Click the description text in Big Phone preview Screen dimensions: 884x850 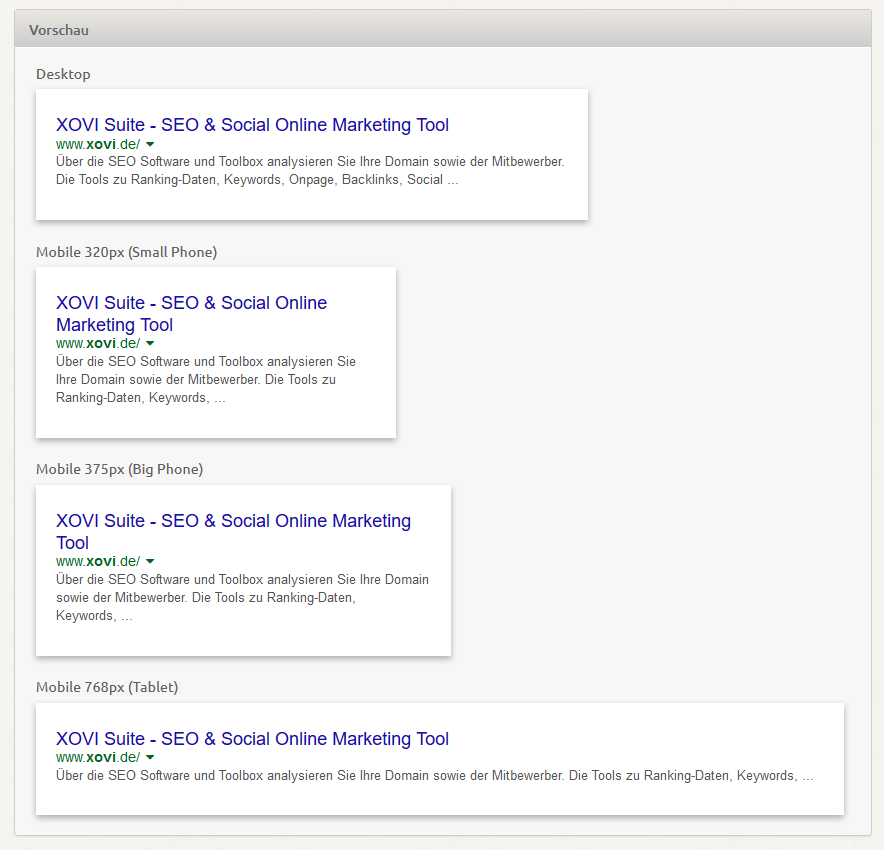242,597
